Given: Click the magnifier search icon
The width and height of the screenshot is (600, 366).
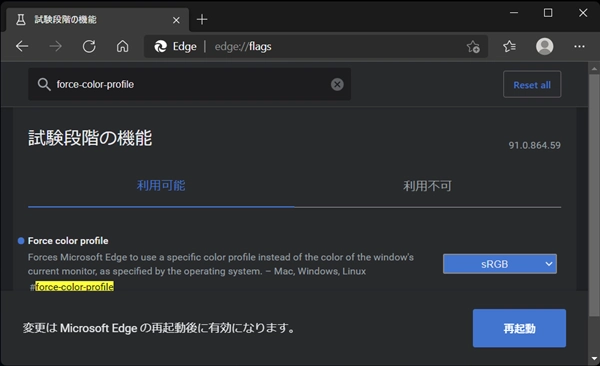Looking at the screenshot, I should click(x=44, y=84).
